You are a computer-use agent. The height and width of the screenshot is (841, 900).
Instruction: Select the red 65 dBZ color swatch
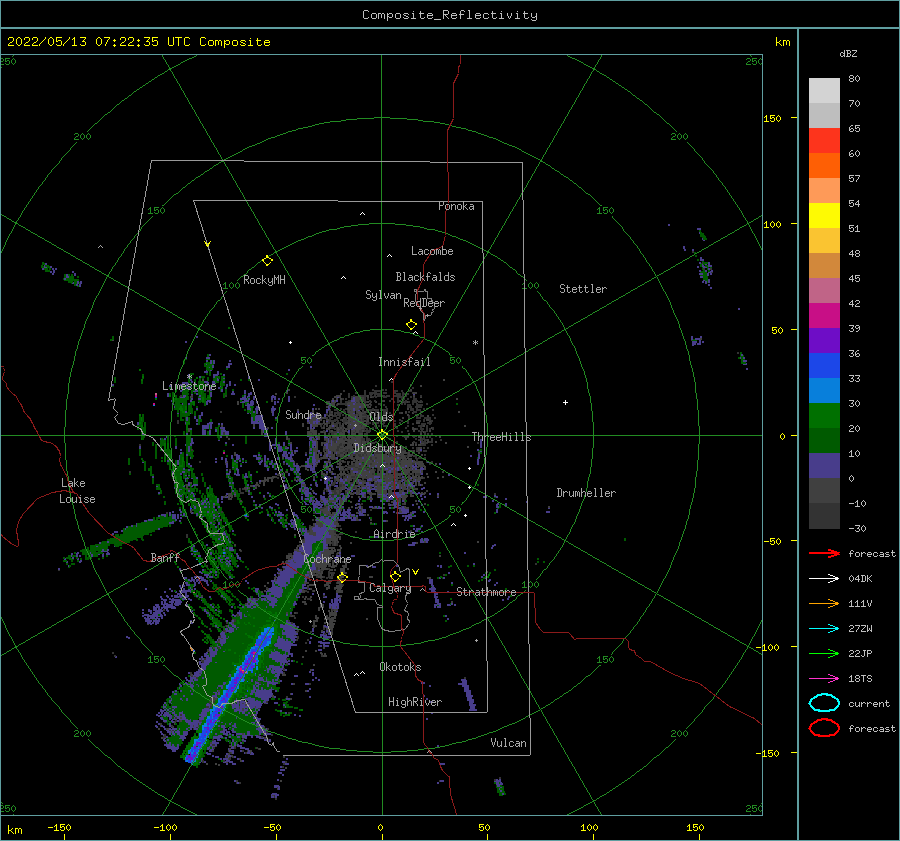[824, 141]
